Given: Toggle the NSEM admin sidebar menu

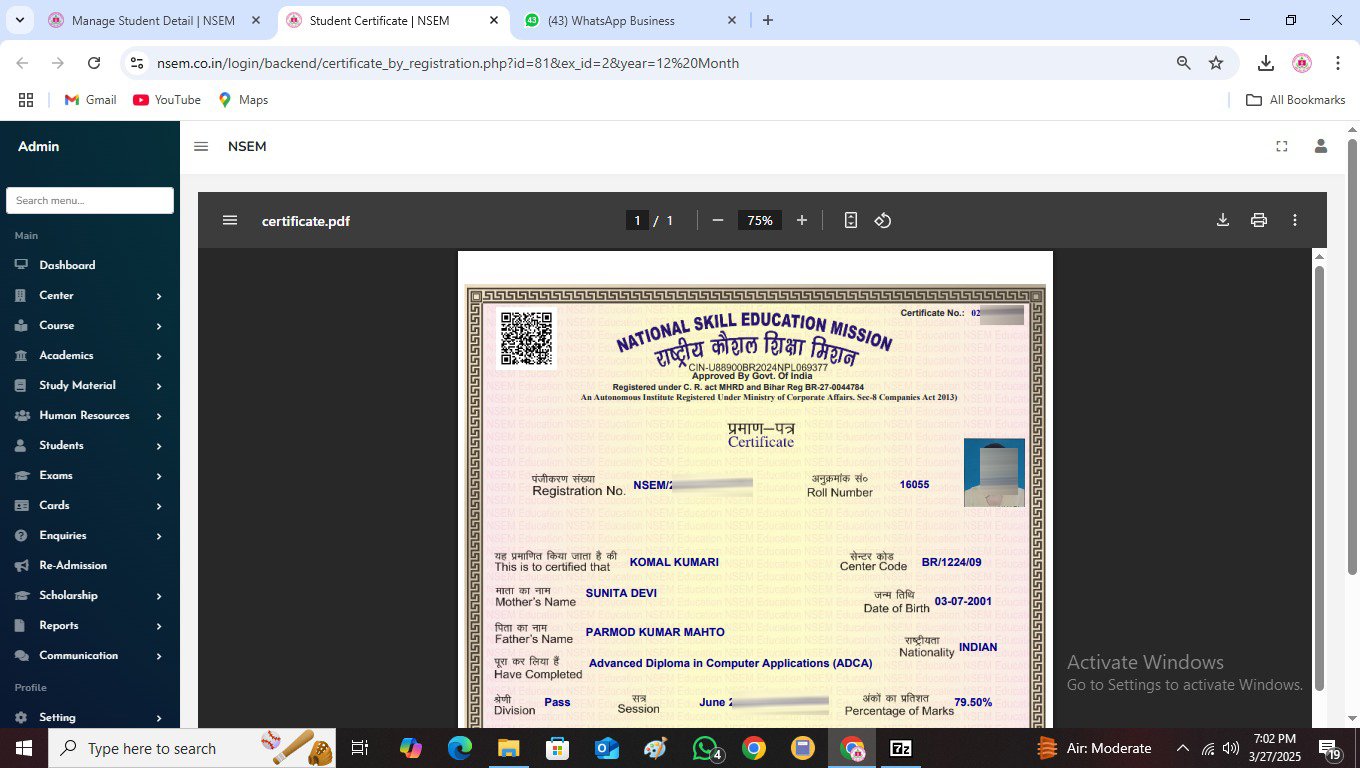Looking at the screenshot, I should pos(201,146).
